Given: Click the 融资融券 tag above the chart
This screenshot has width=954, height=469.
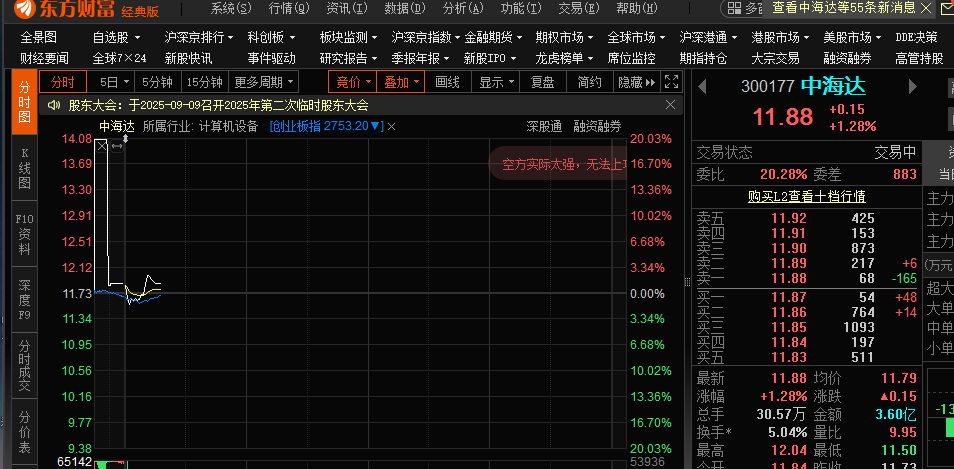Looking at the screenshot, I should point(597,127).
